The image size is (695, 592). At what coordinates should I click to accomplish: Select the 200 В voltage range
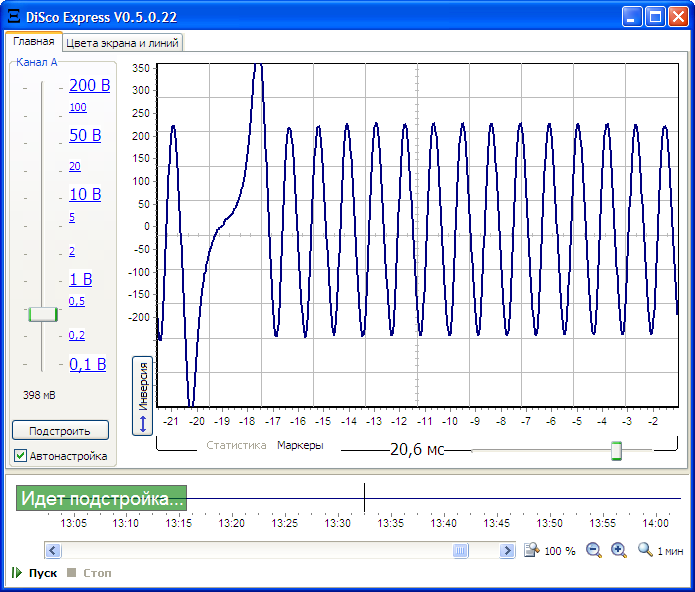click(x=89, y=86)
